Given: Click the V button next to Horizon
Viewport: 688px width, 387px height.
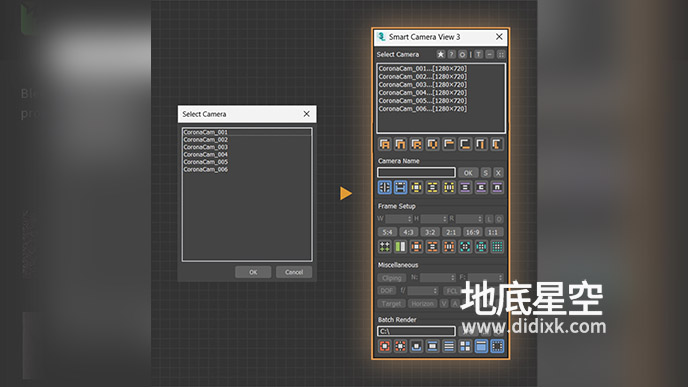Looking at the screenshot, I should click(444, 304).
